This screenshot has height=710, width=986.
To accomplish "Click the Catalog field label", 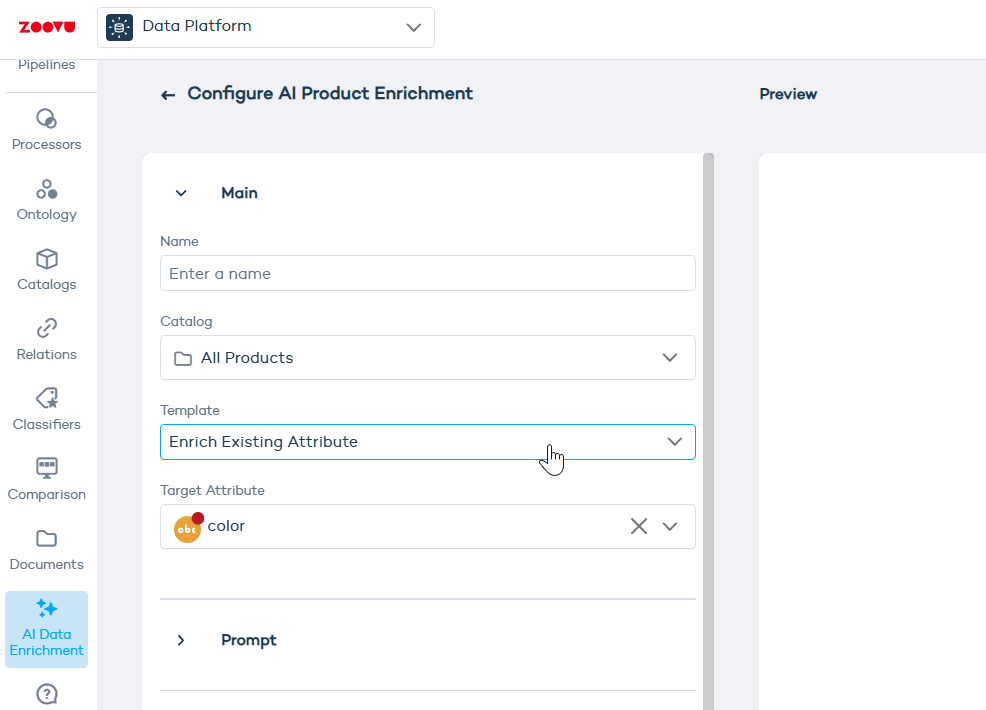I will pos(186,322).
